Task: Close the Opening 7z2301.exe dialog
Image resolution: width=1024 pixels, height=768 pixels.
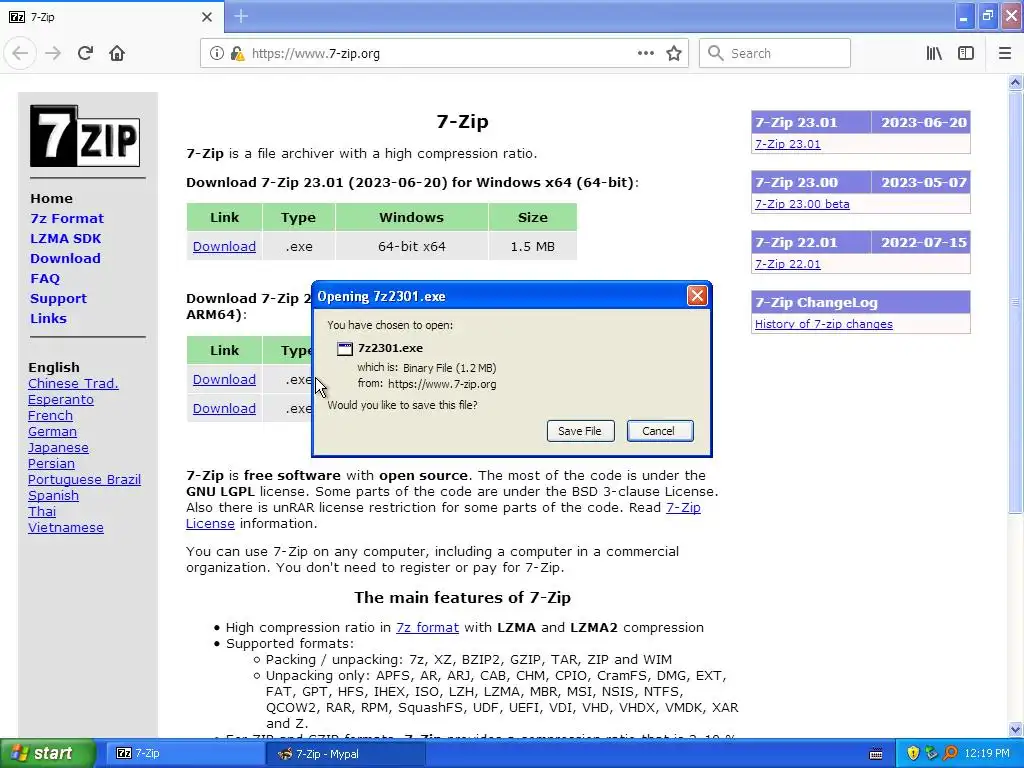Action: click(697, 296)
